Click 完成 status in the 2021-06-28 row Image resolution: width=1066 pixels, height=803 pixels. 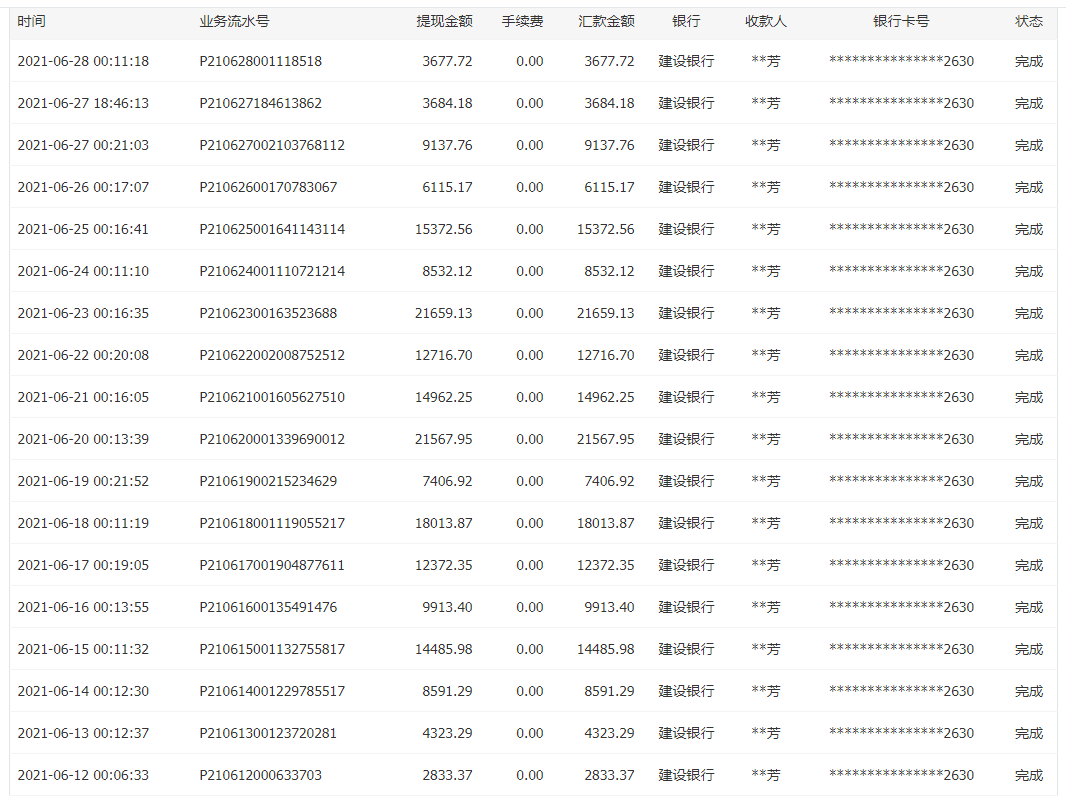[1029, 61]
